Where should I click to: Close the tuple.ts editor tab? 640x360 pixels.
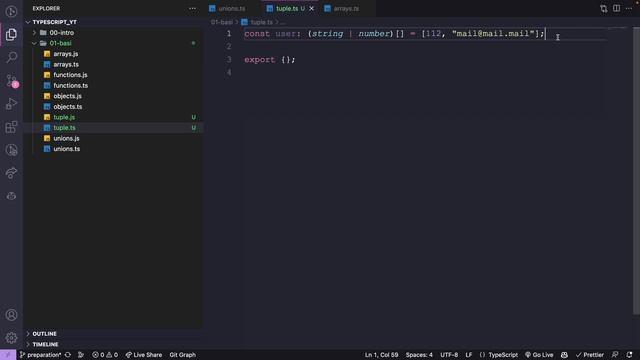click(312, 9)
